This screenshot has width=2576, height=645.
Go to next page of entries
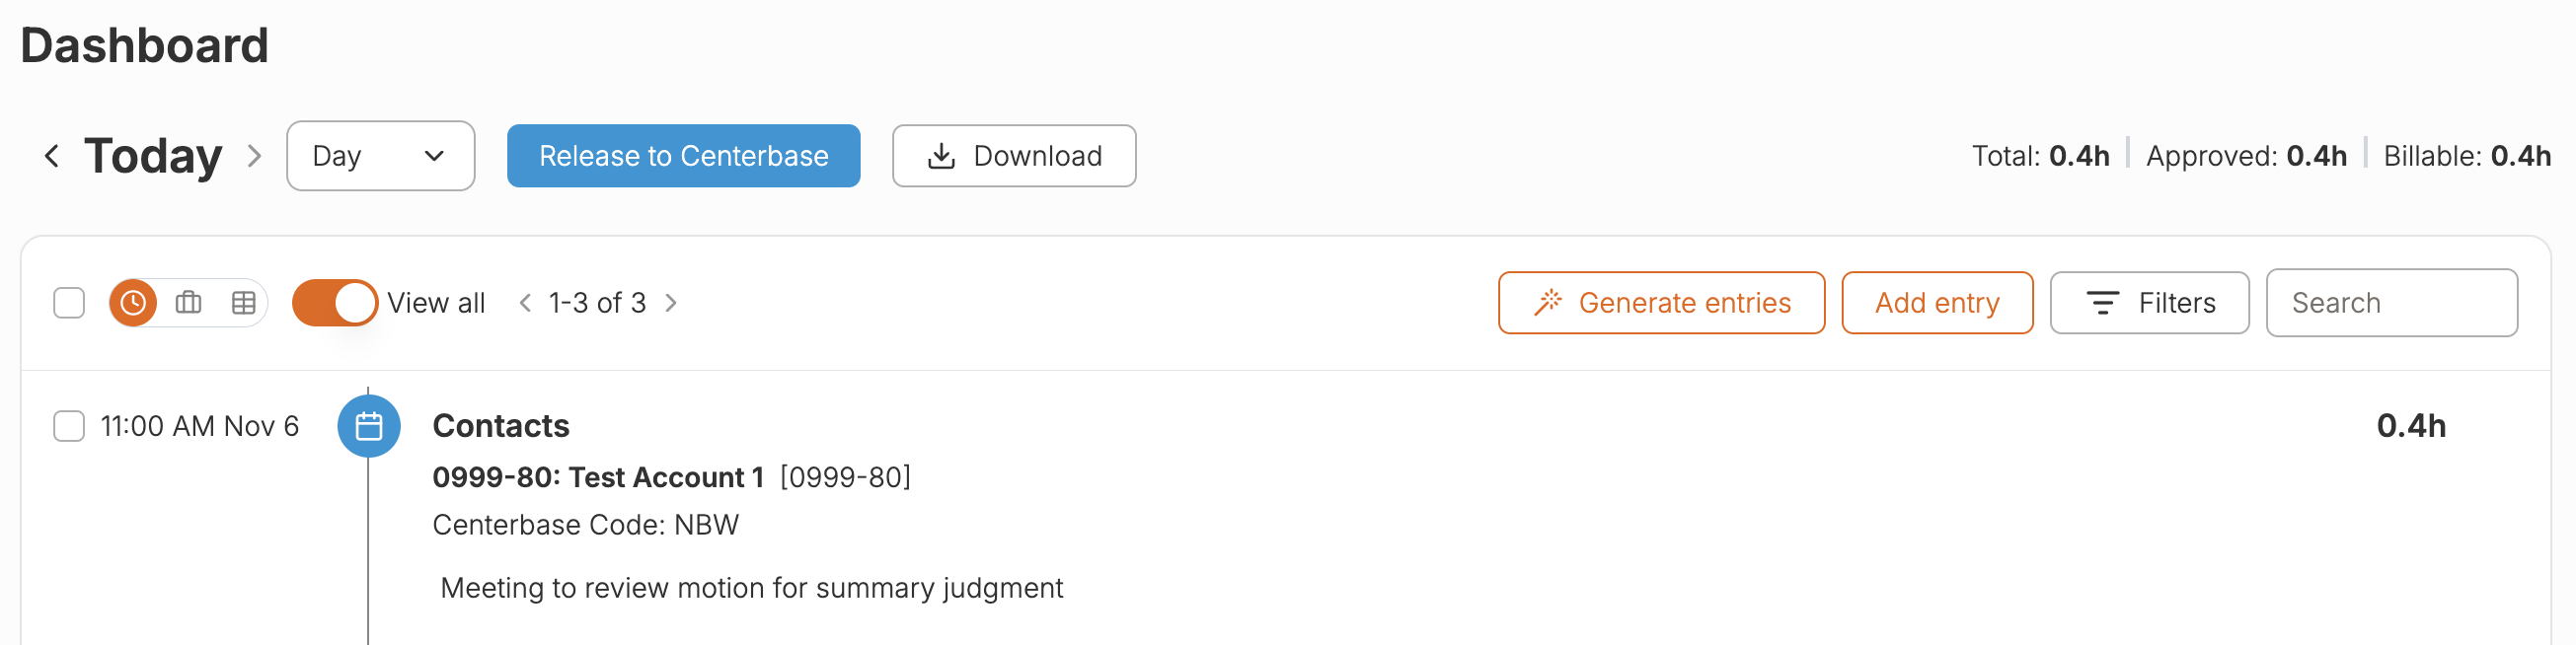pos(671,303)
